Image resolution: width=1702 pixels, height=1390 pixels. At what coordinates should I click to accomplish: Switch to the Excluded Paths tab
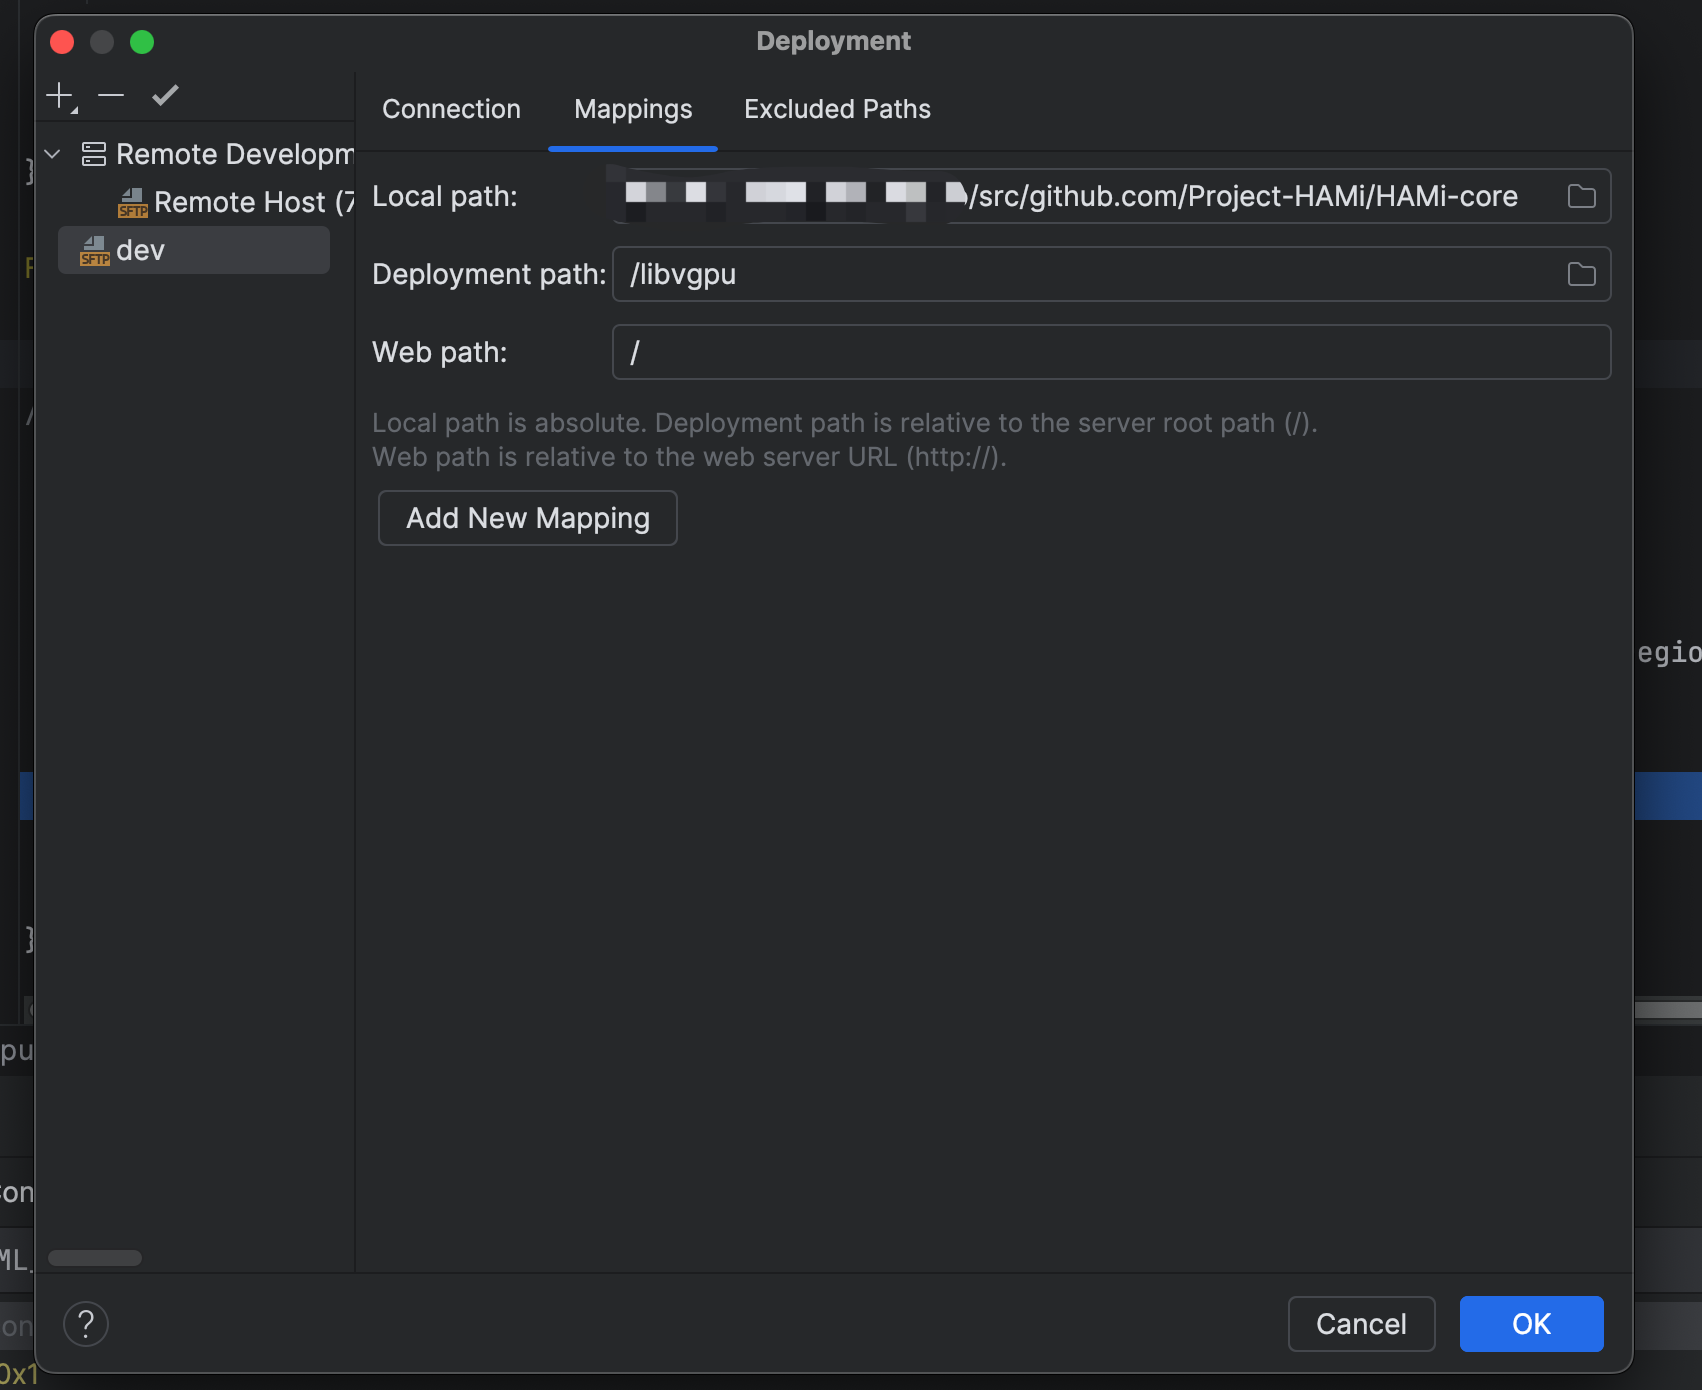click(837, 109)
